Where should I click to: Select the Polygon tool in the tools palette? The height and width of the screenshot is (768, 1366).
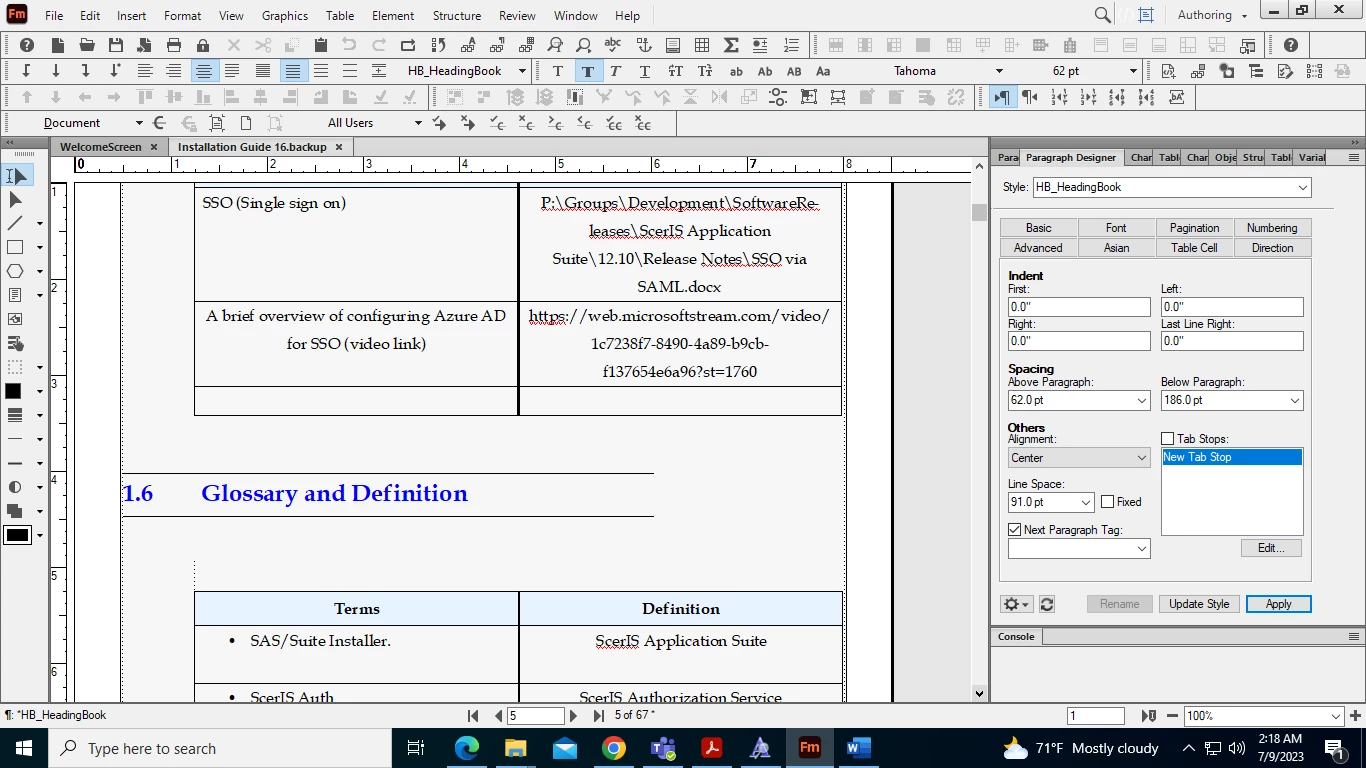tap(15, 271)
